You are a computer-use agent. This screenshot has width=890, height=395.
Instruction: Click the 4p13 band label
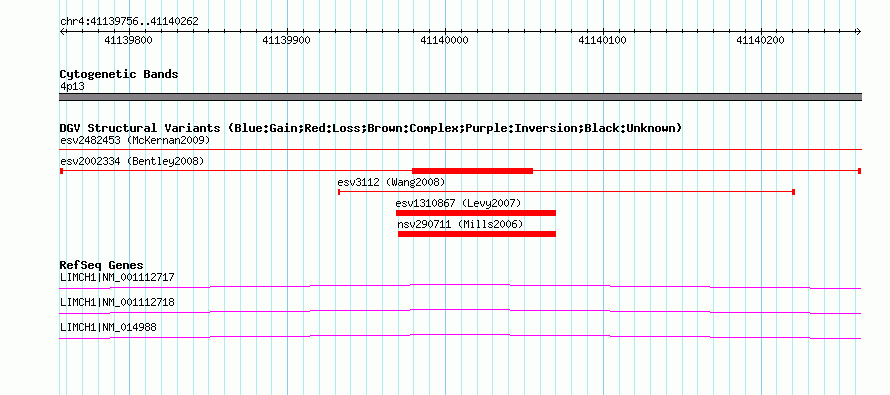click(72, 87)
